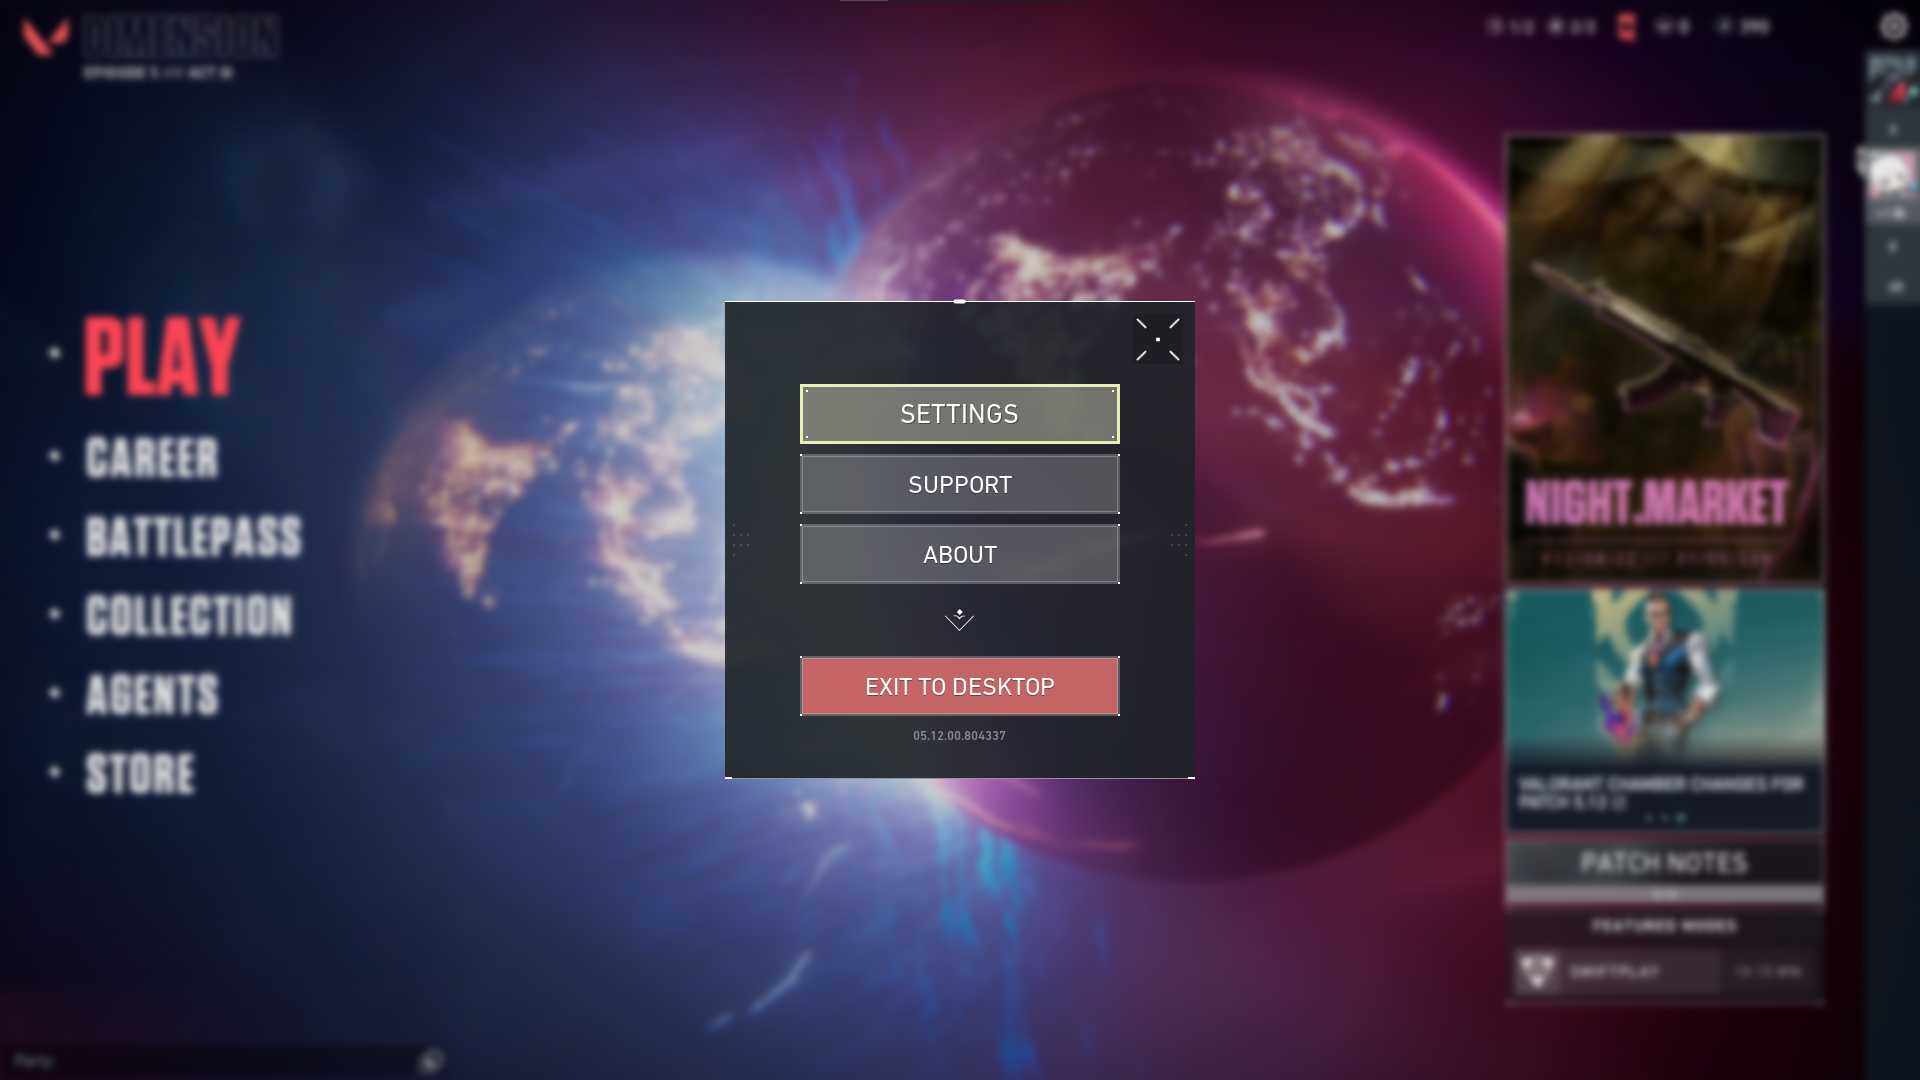
Task: Click the COLLECTION menu item
Action: (189, 615)
